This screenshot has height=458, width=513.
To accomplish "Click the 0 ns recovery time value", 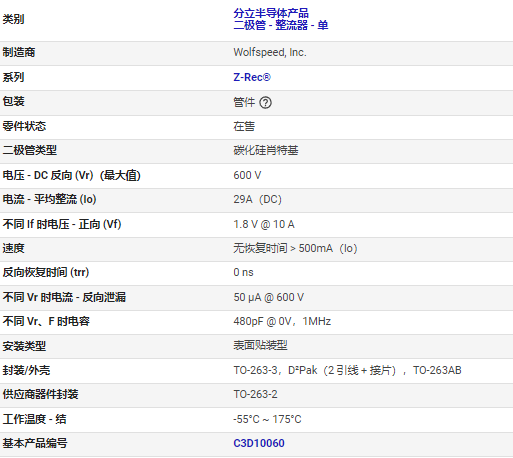I will (x=243, y=272).
